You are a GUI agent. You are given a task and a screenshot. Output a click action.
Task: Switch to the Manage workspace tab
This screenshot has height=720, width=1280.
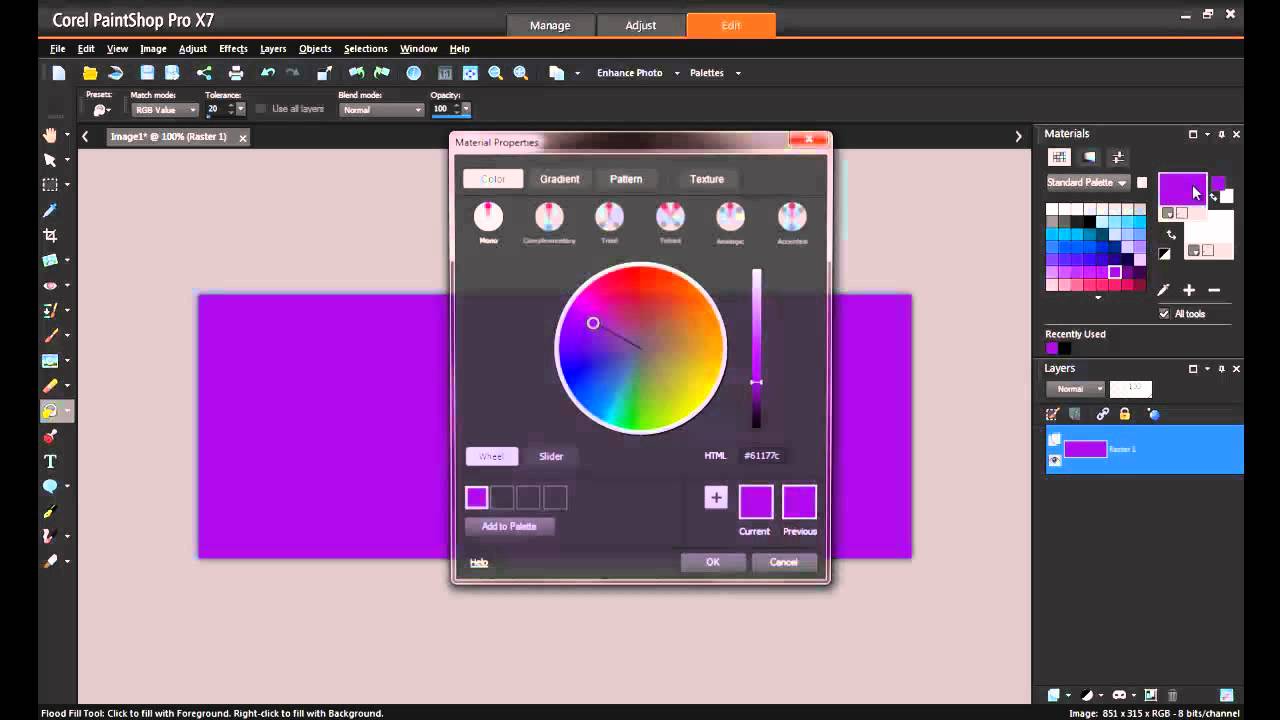(x=550, y=25)
